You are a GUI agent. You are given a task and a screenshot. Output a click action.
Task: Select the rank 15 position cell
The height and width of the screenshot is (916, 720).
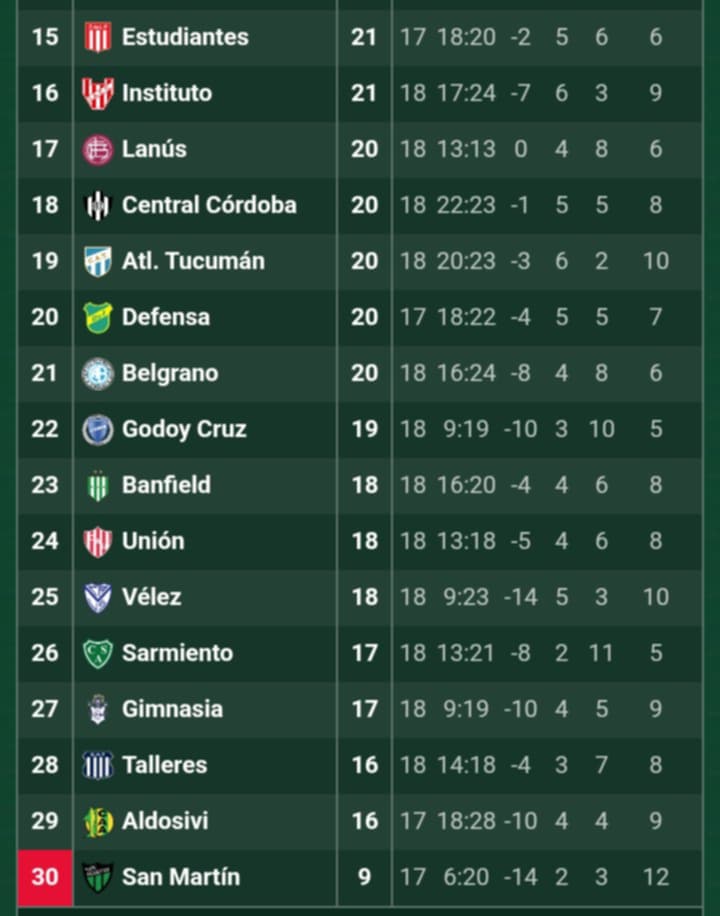pos(45,37)
